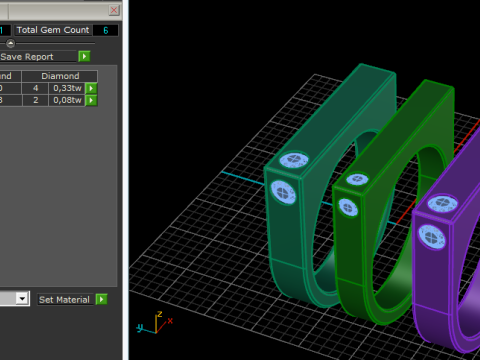Screen dimensions: 480x360
Task: Close the gem report panel
Action: coord(114,10)
